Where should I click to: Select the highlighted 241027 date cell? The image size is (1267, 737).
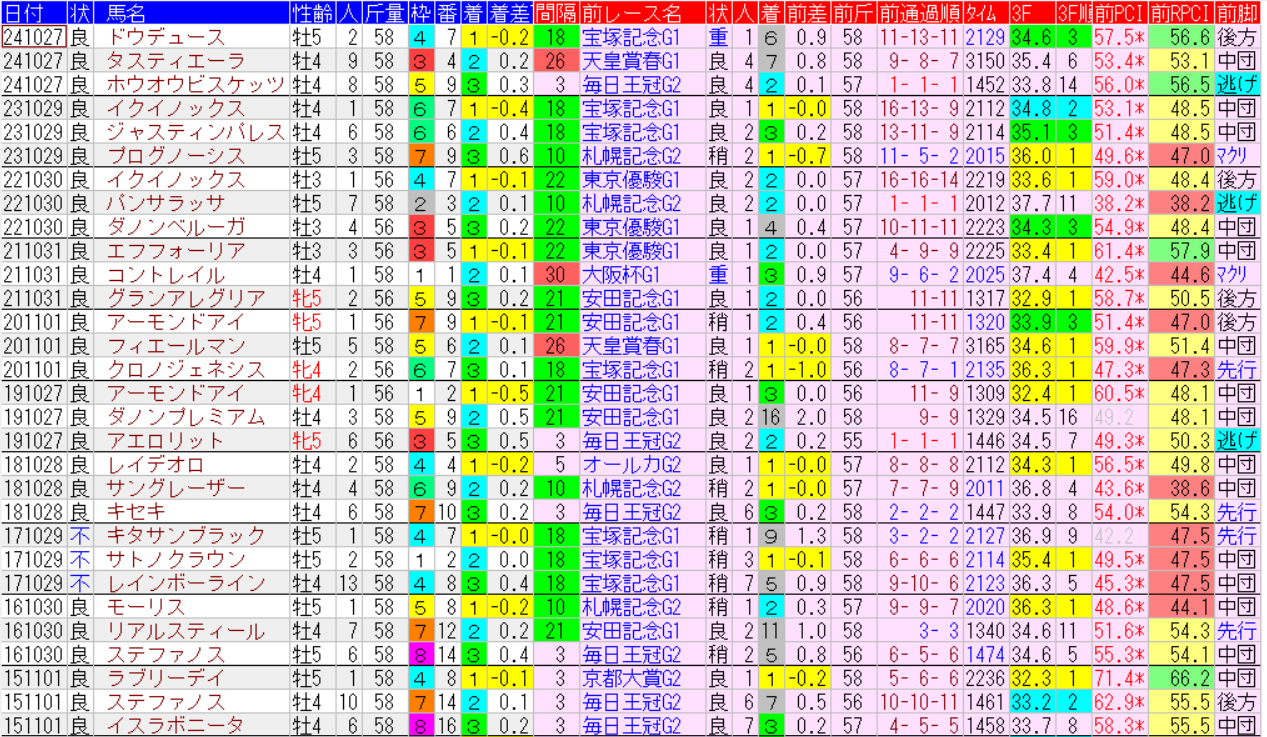pos(34,37)
